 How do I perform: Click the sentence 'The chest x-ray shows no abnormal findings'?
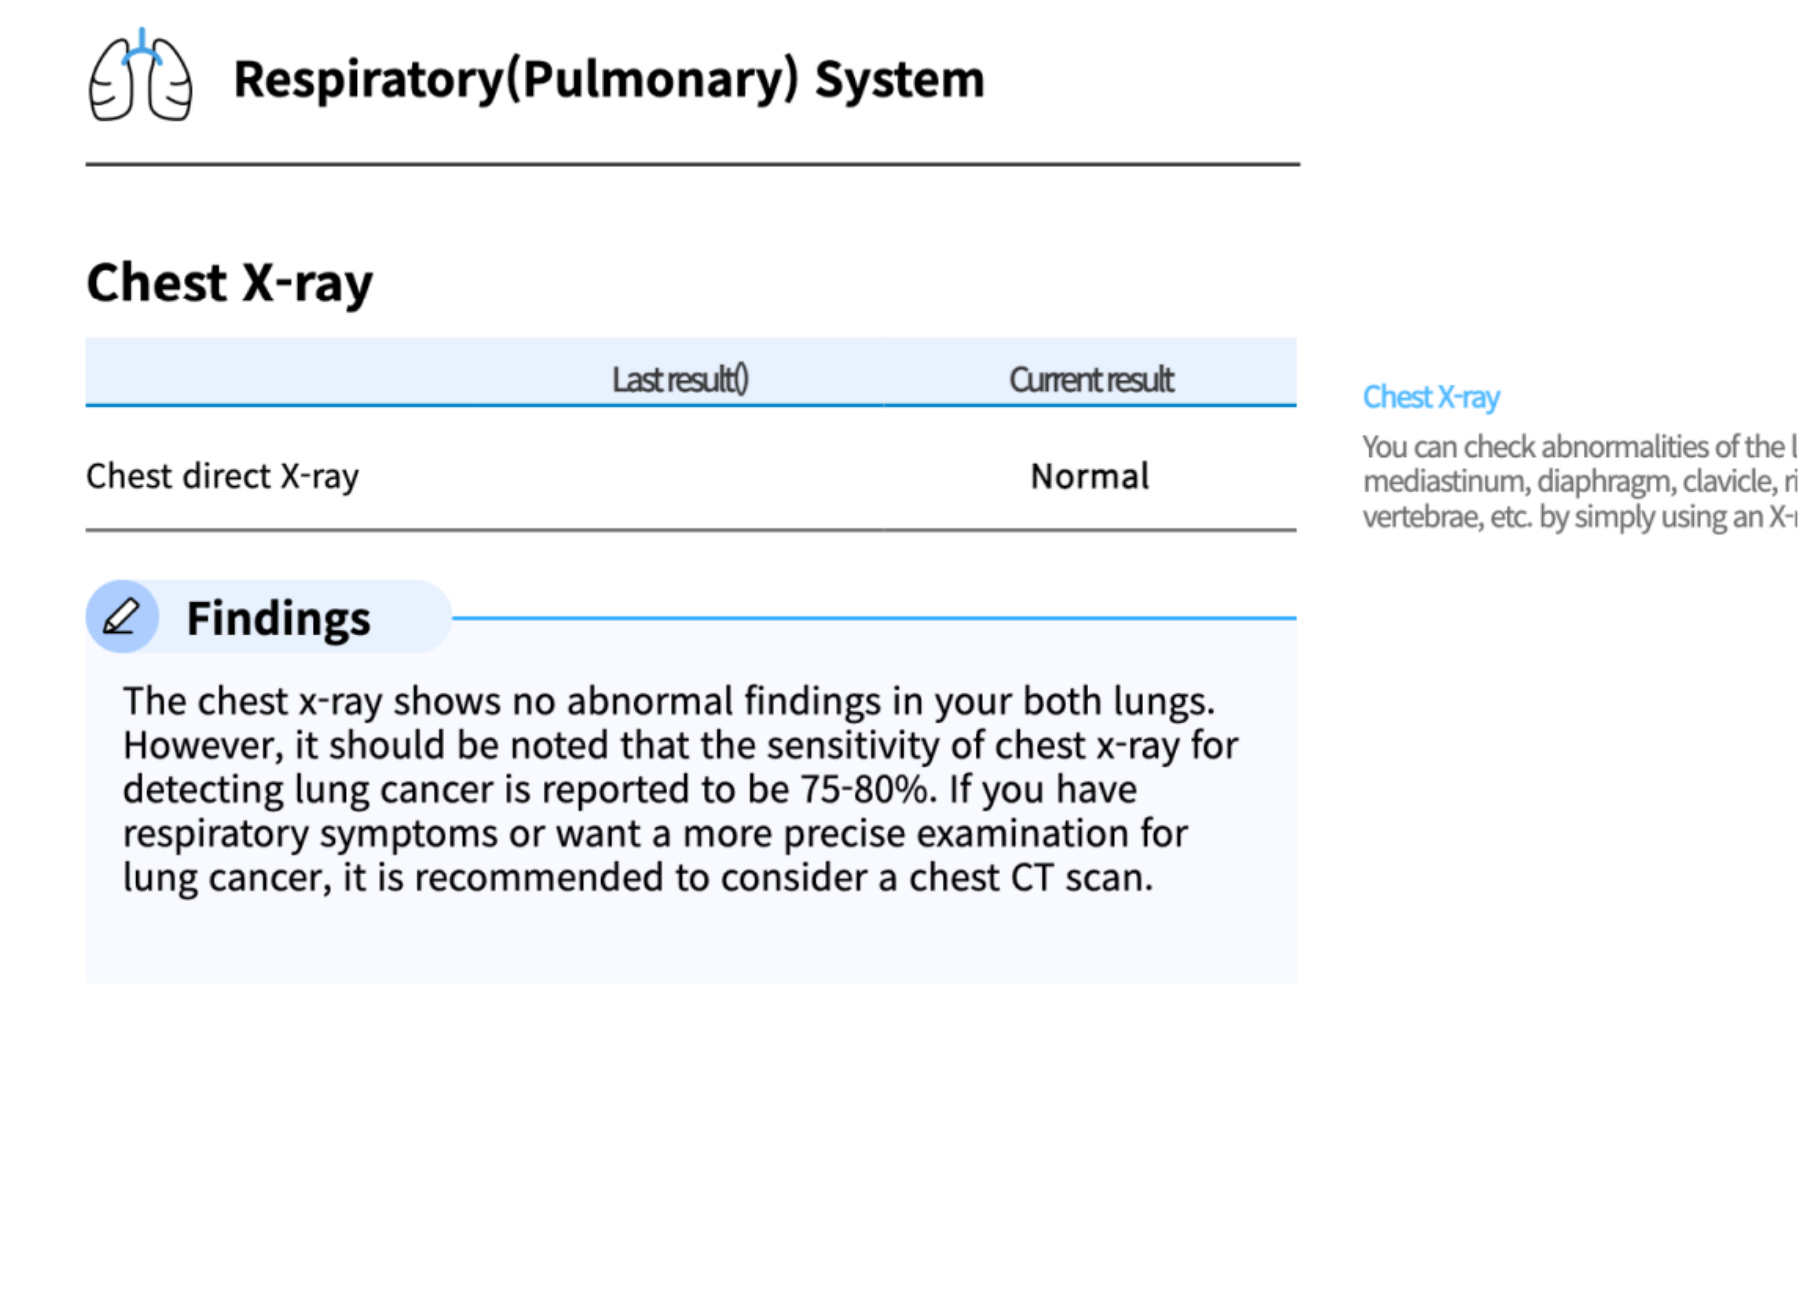(668, 701)
